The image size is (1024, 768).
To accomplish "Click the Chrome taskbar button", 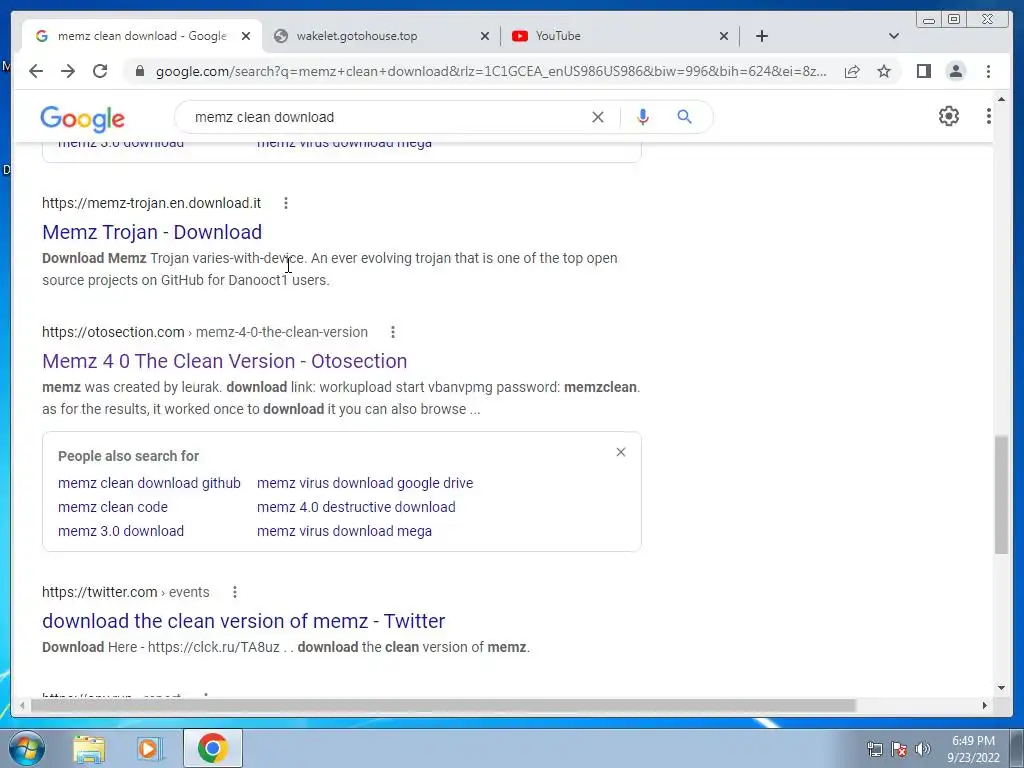I will point(213,748).
